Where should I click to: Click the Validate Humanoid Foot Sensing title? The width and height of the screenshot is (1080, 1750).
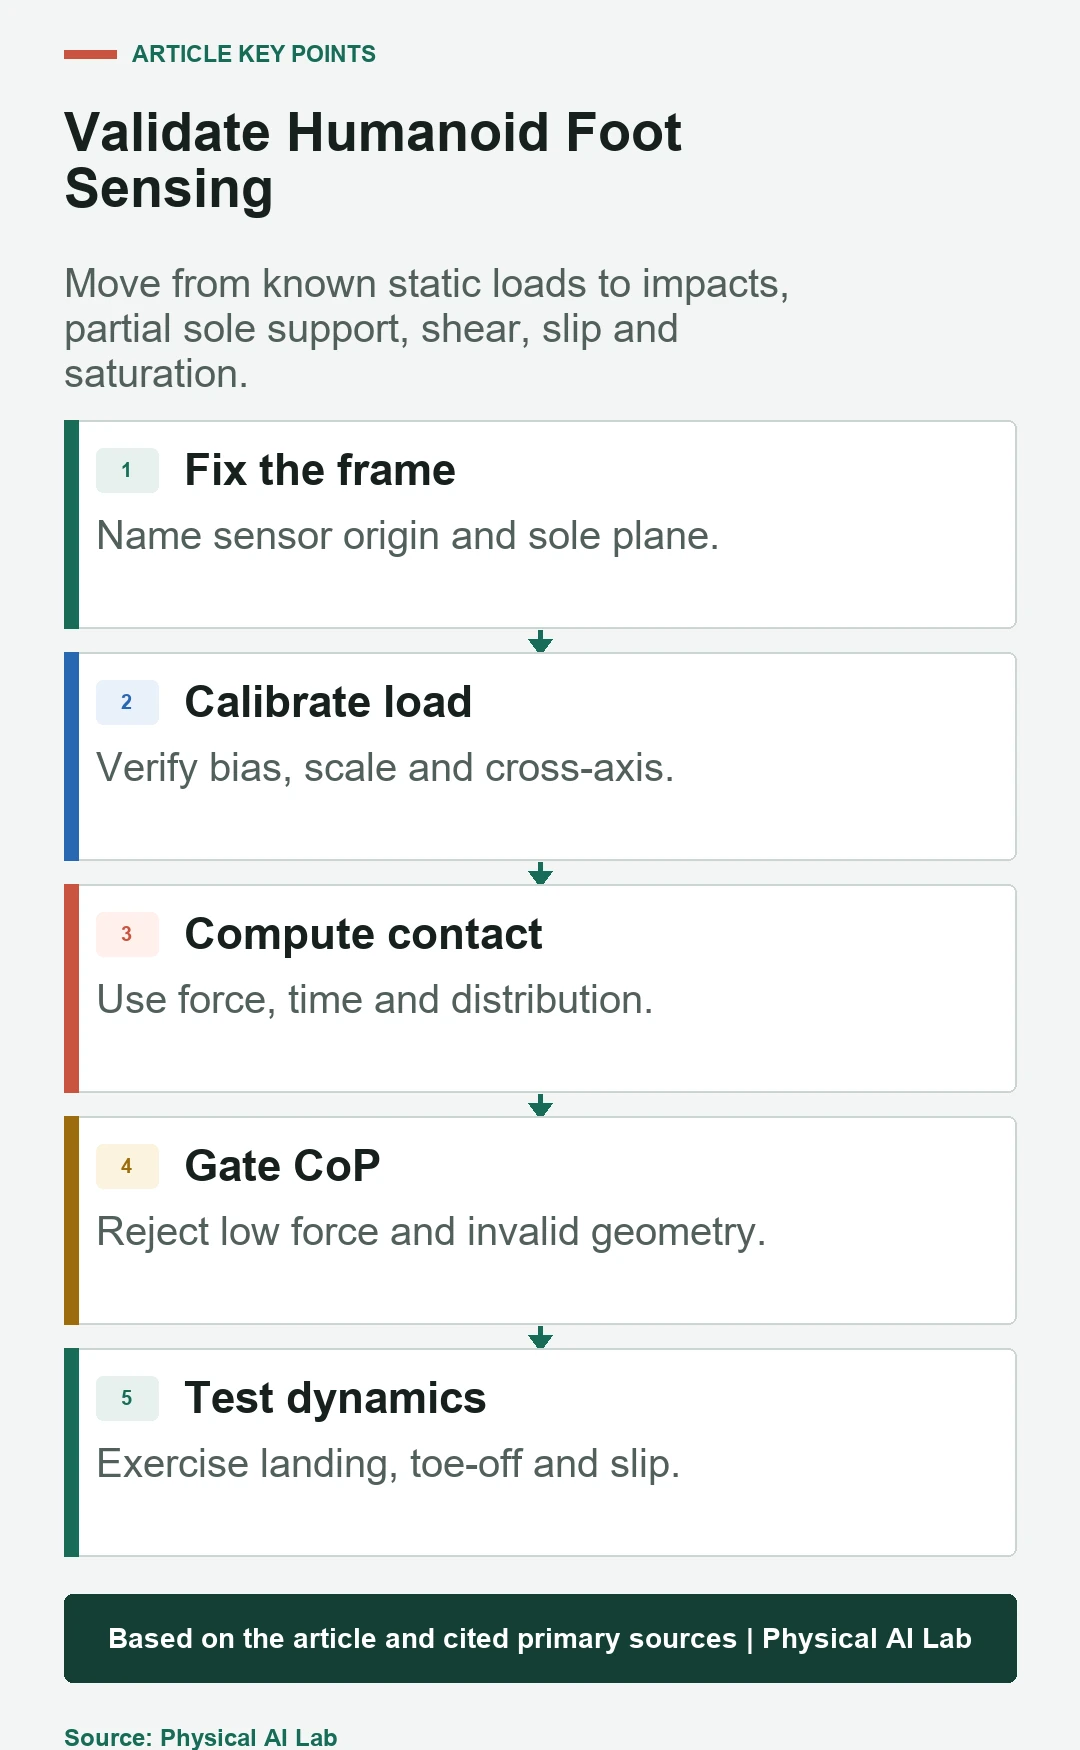coord(372,160)
